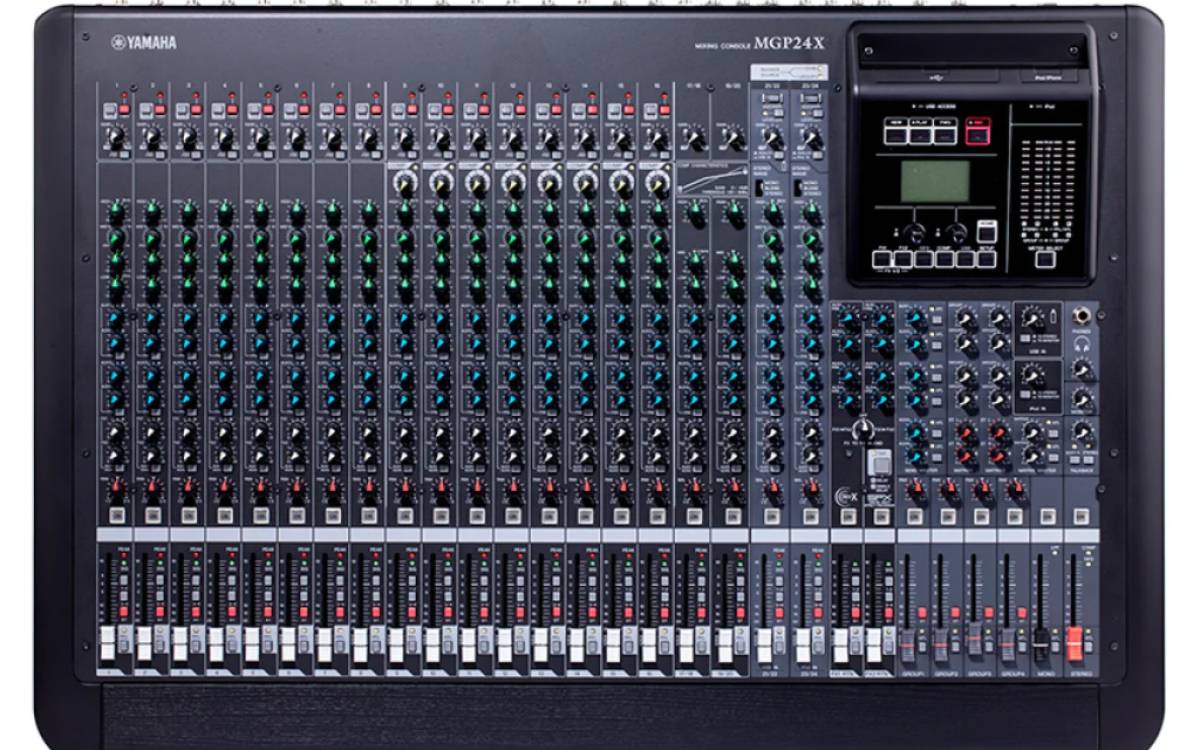Push the FX2 button below the LCD

click(903, 258)
